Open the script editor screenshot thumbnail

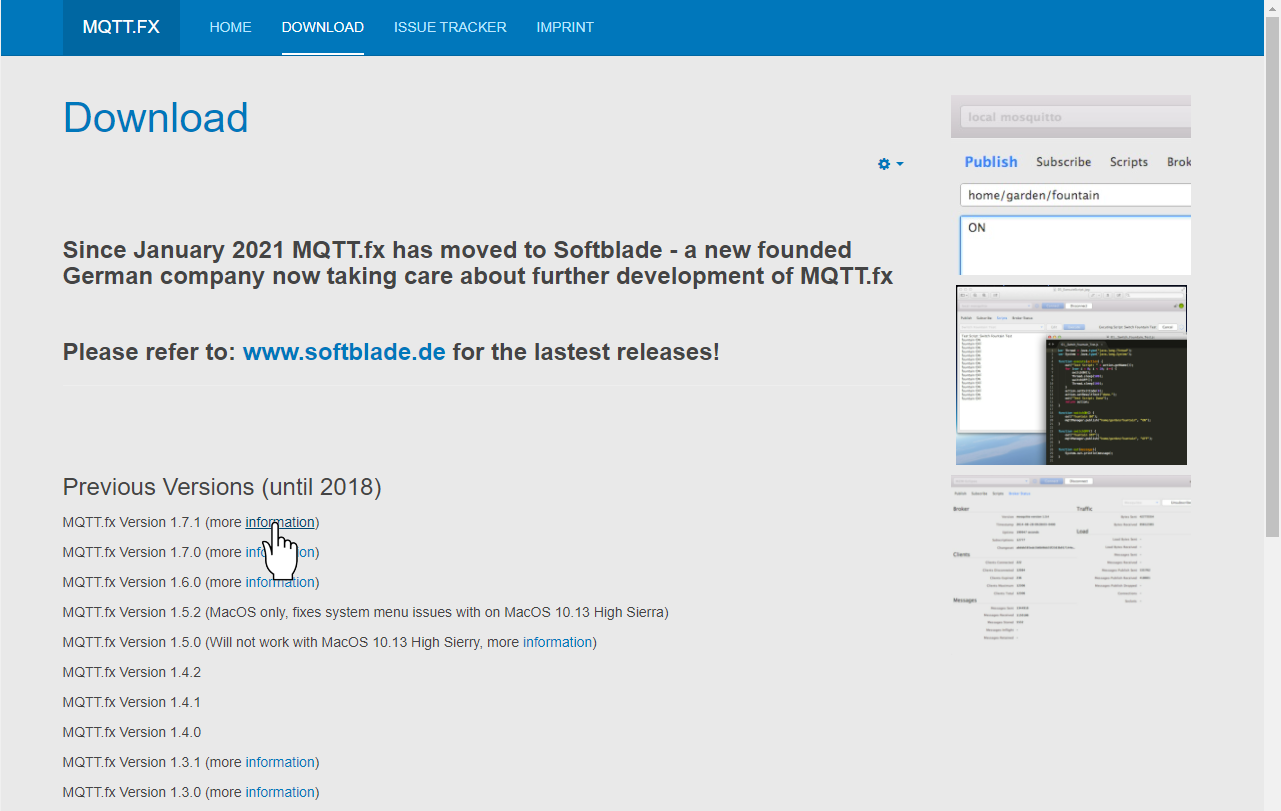[x=1071, y=375]
